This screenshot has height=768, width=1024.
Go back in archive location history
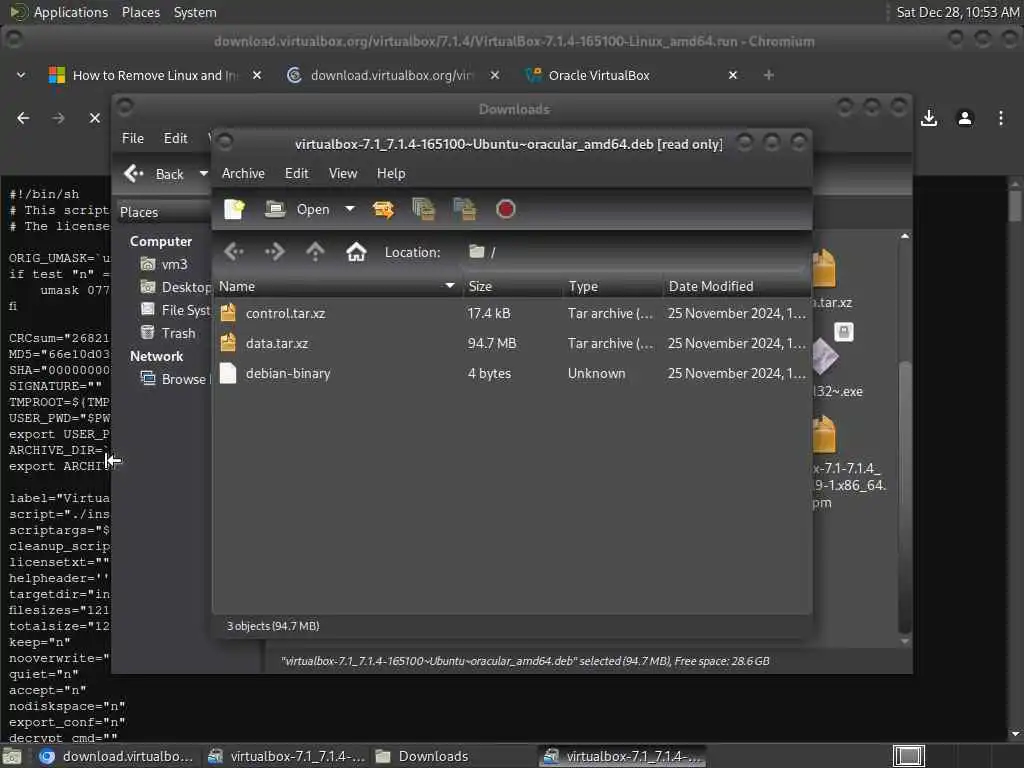[x=234, y=251]
